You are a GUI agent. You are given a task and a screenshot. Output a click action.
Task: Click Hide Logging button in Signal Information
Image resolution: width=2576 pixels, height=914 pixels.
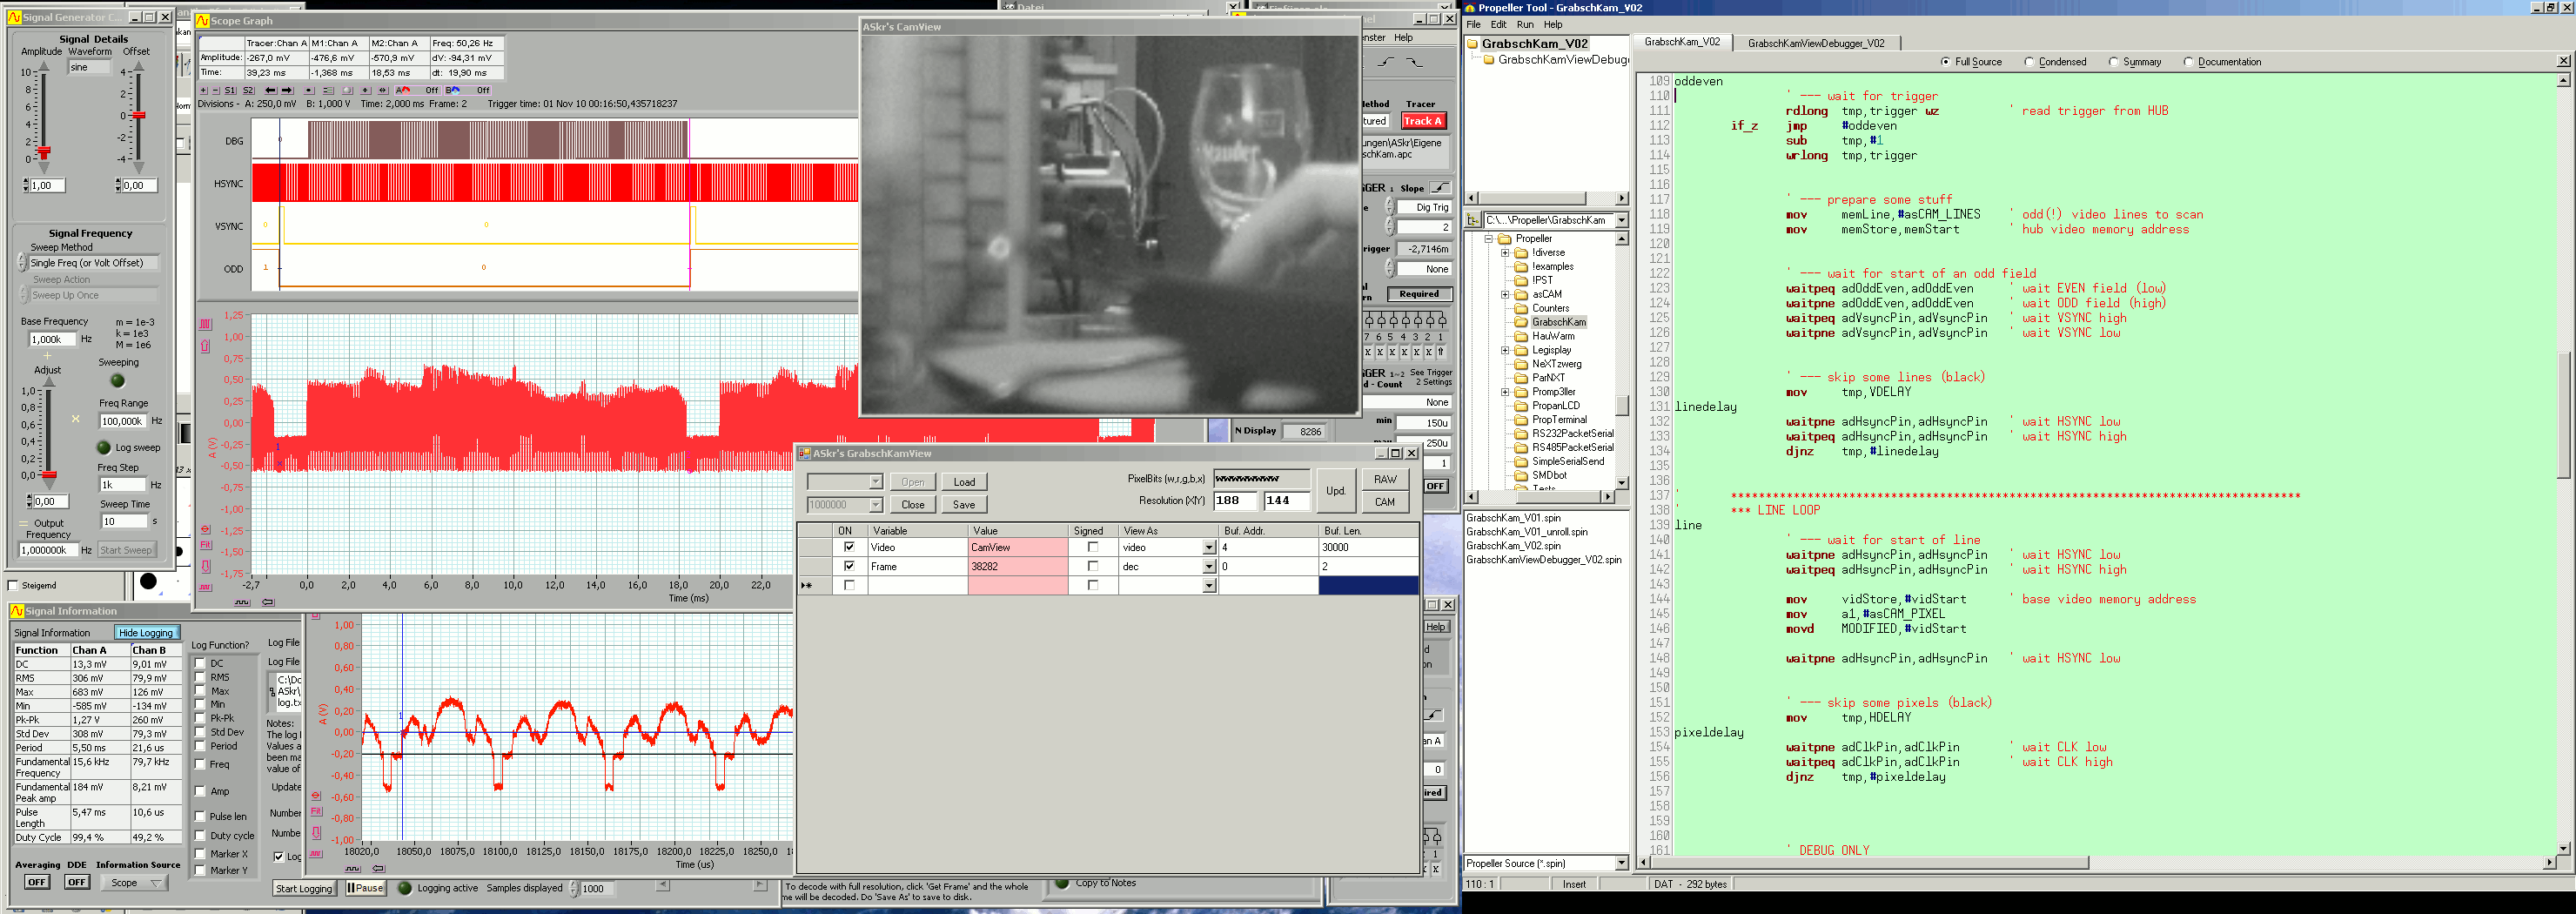coord(146,633)
